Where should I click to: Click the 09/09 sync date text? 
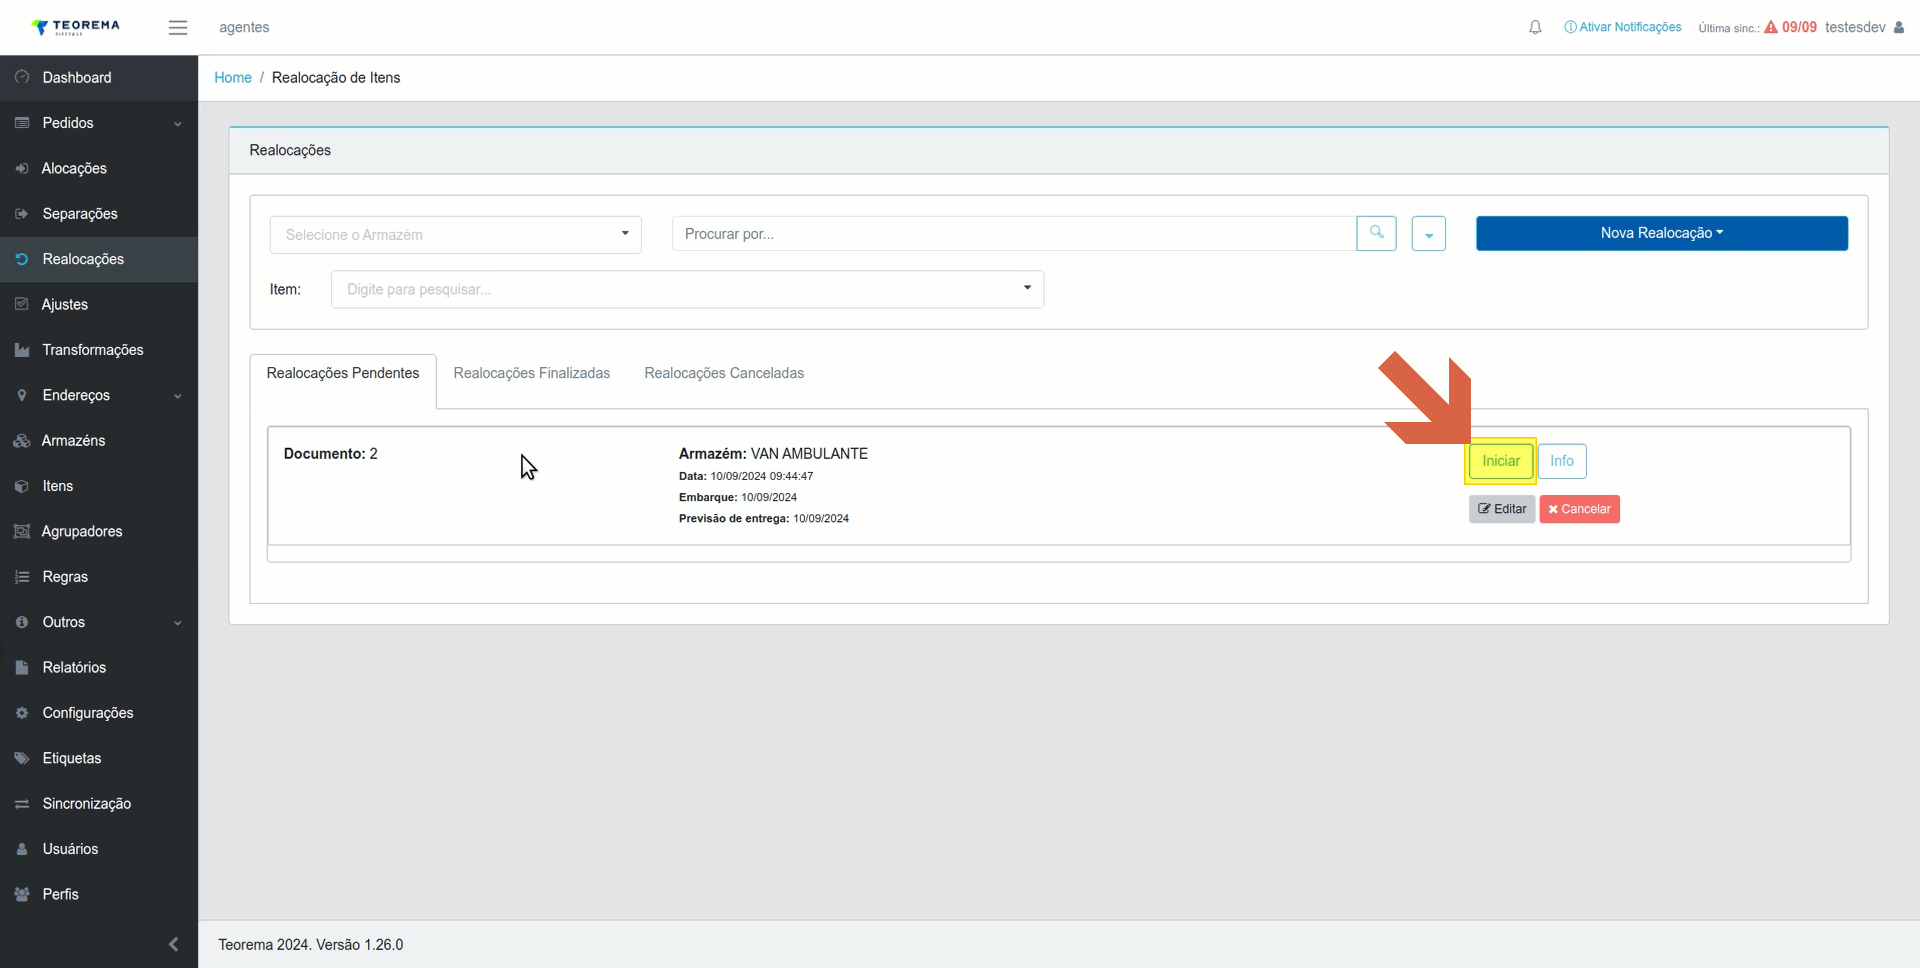(x=1799, y=27)
